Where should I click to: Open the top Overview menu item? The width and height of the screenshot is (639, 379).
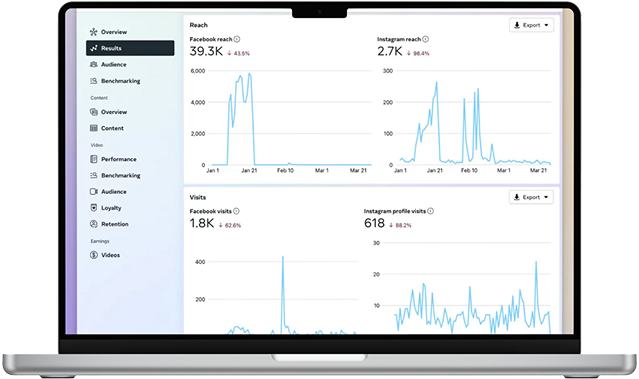tap(130, 32)
